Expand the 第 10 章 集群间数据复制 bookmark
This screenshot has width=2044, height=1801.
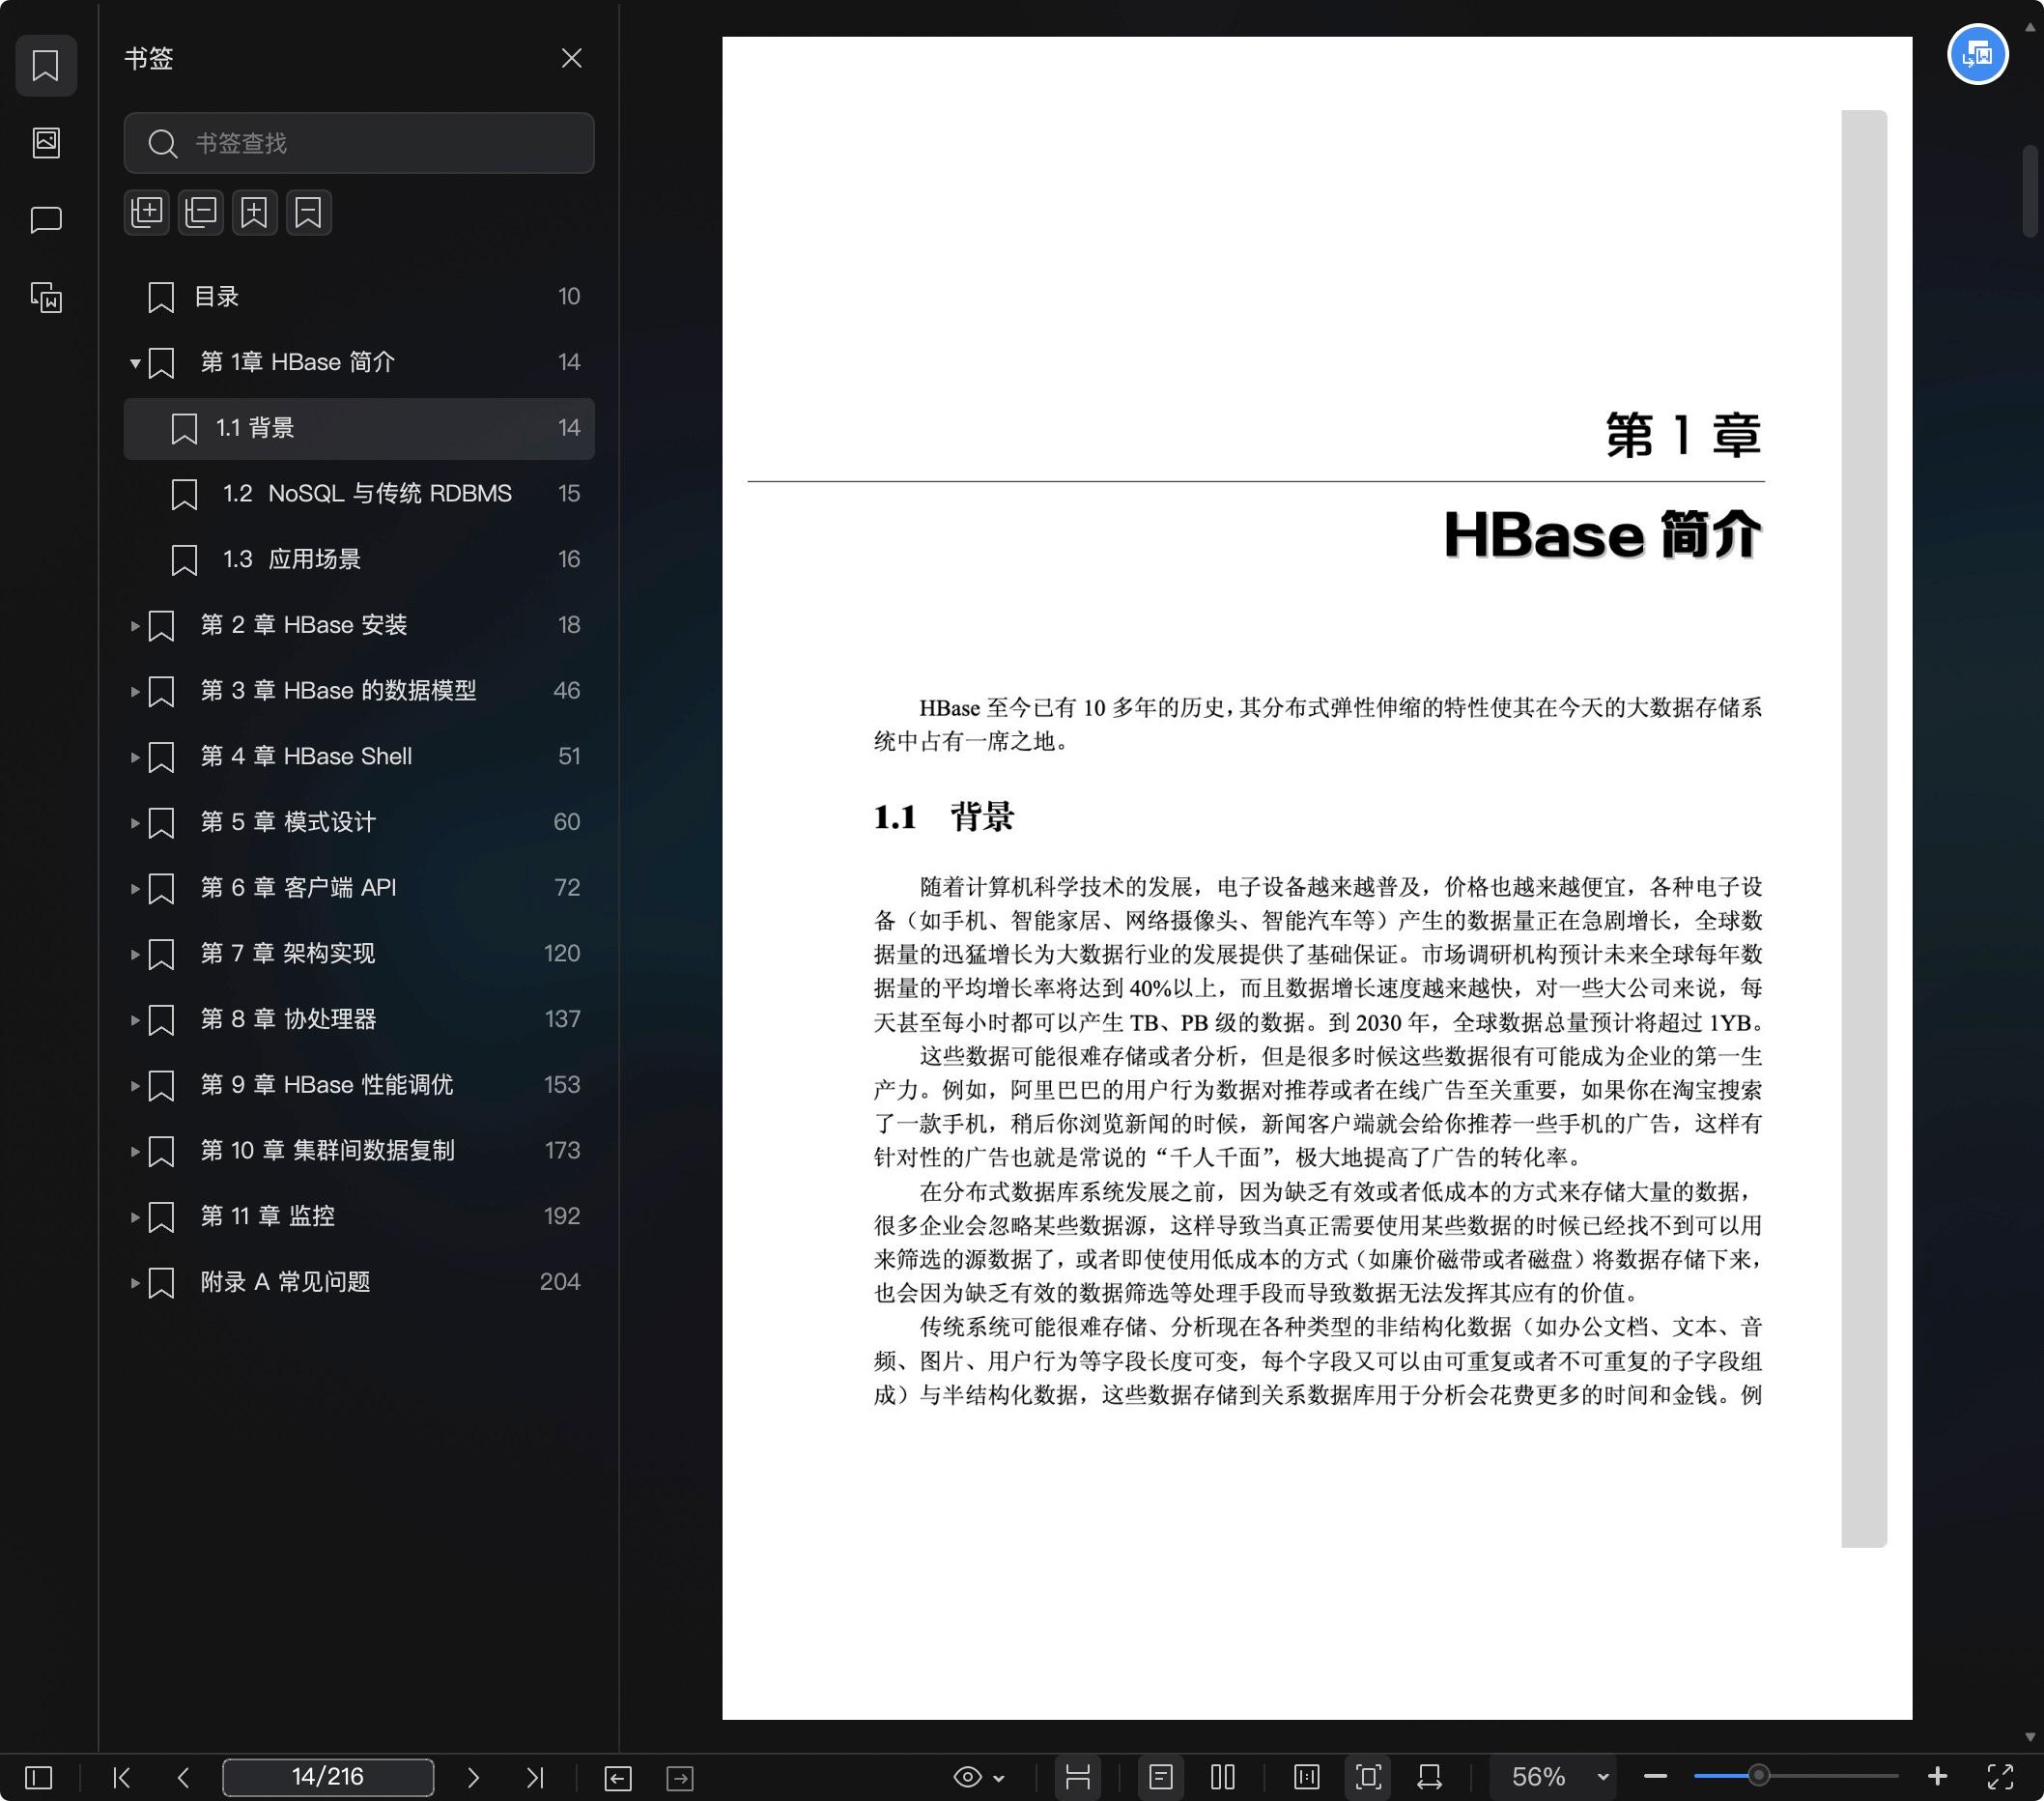(135, 1151)
